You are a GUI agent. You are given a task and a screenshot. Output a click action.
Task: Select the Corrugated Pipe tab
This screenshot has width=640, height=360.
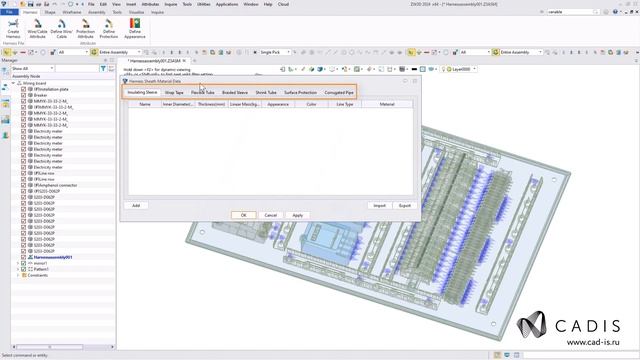339,93
